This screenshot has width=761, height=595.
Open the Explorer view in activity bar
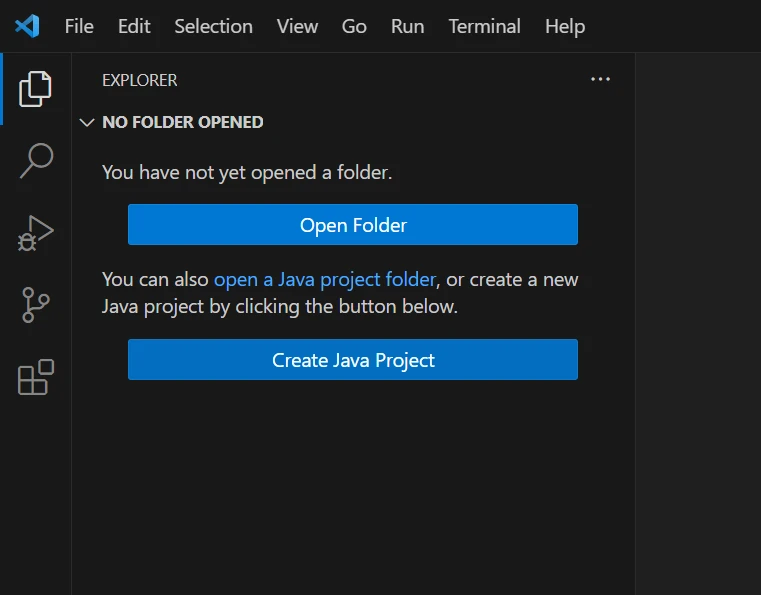[x=35, y=89]
